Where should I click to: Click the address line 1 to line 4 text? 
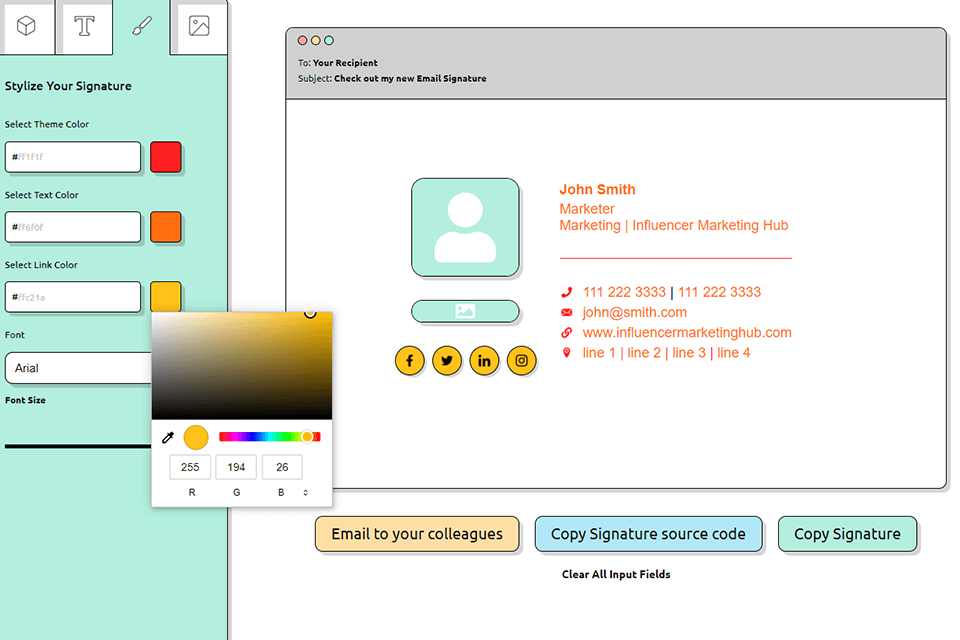(x=666, y=353)
